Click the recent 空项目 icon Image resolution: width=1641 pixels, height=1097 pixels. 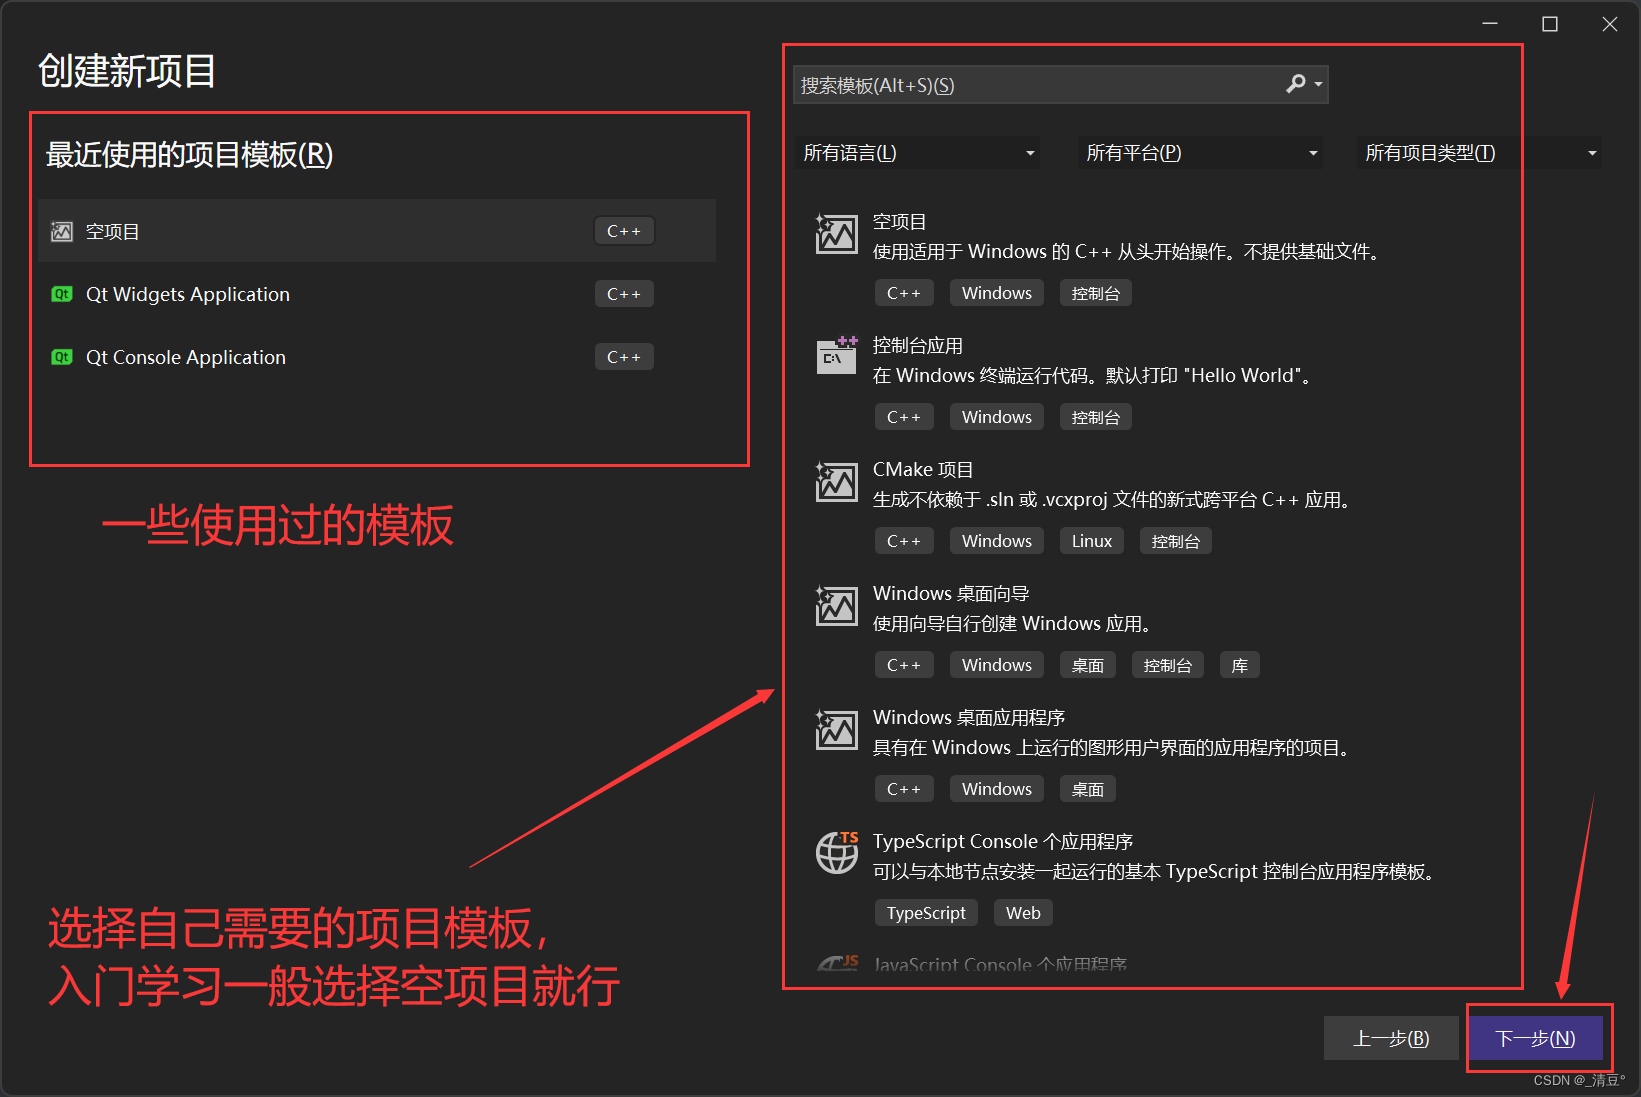[x=62, y=232]
